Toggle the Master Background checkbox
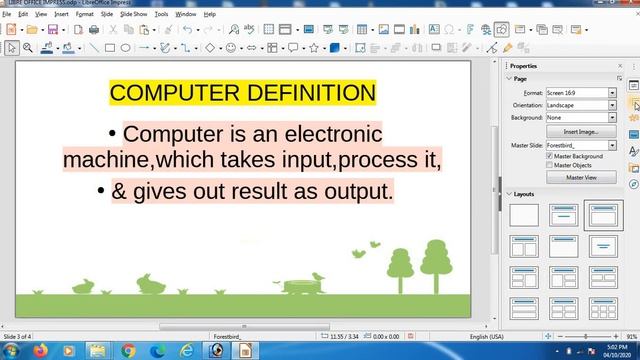This screenshot has height=360, width=640. tap(549, 156)
